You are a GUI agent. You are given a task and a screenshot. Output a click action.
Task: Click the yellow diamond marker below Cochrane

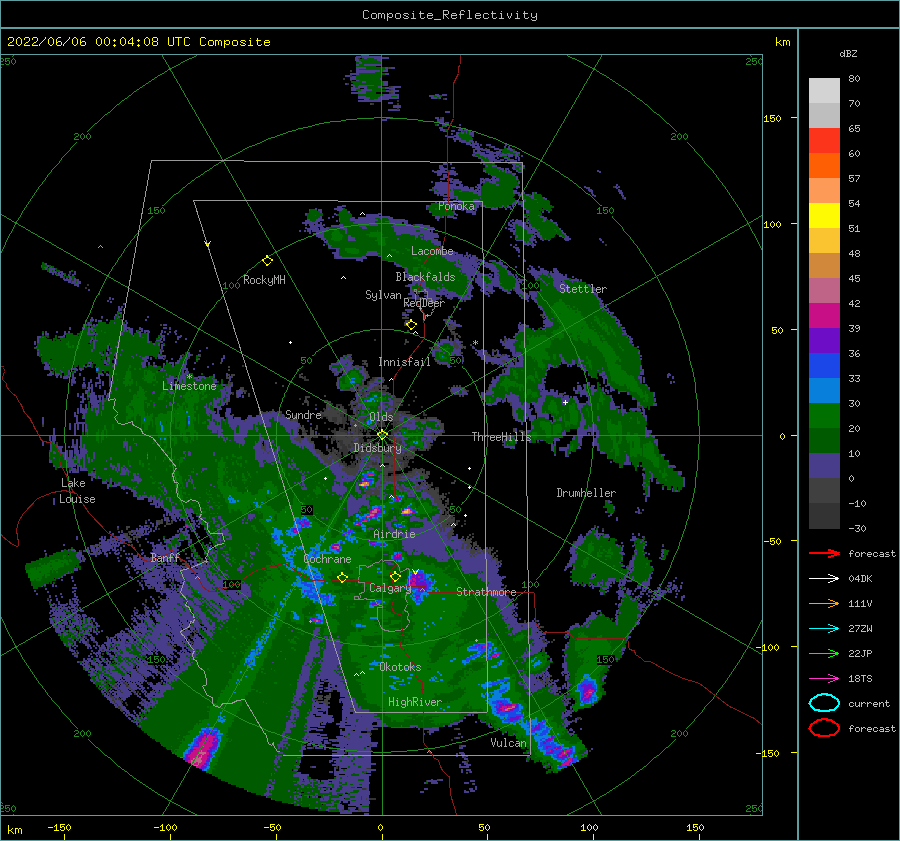pos(342,577)
